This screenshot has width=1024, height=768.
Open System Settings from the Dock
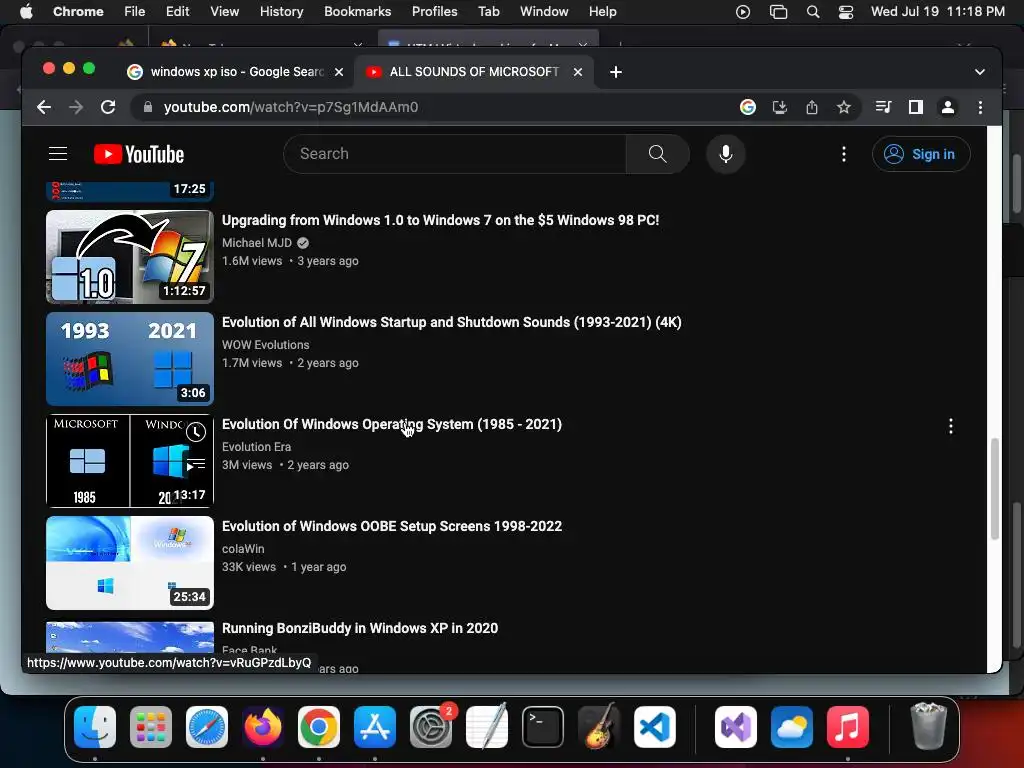431,727
